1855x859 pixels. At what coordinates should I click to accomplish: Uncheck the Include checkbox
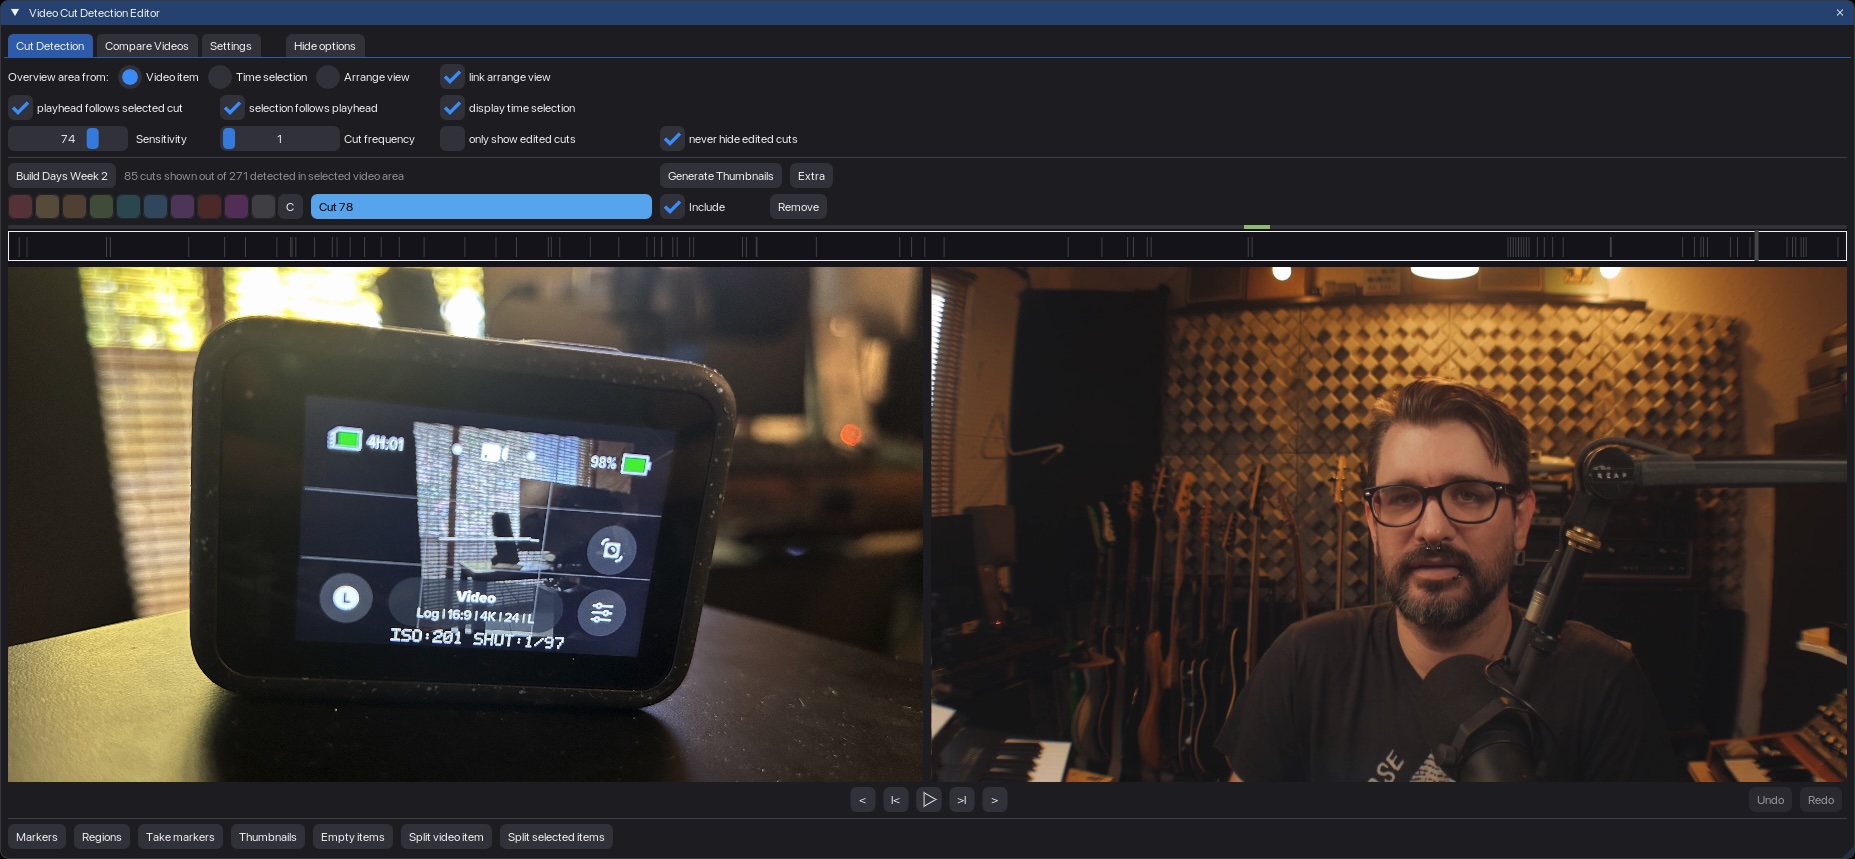click(672, 207)
